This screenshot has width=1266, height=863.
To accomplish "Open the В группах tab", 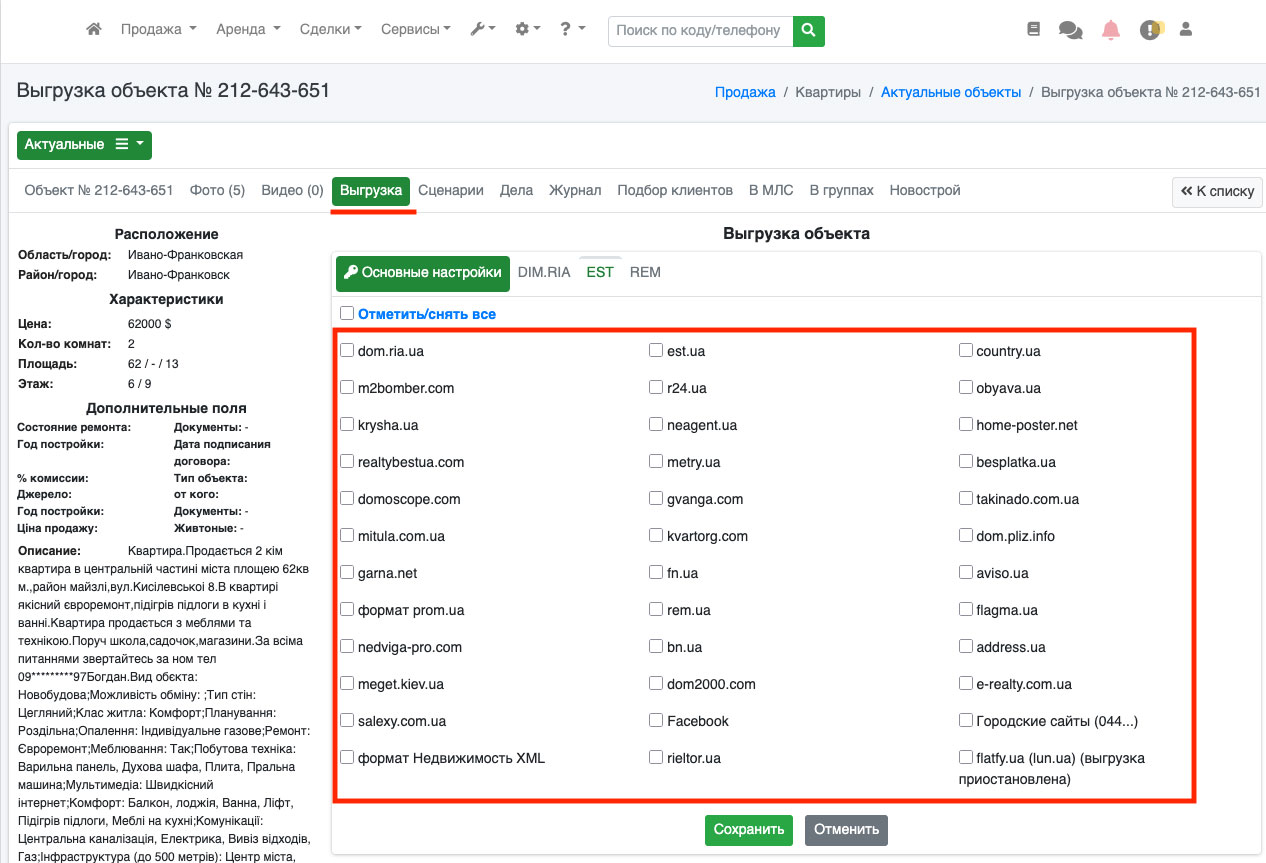I will (841, 190).
